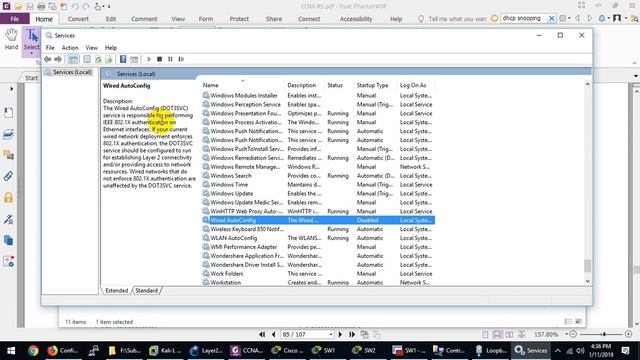Open file icon in PhantomPDF quick access bar
The width and height of the screenshot is (640, 360).
(x=18, y=6)
